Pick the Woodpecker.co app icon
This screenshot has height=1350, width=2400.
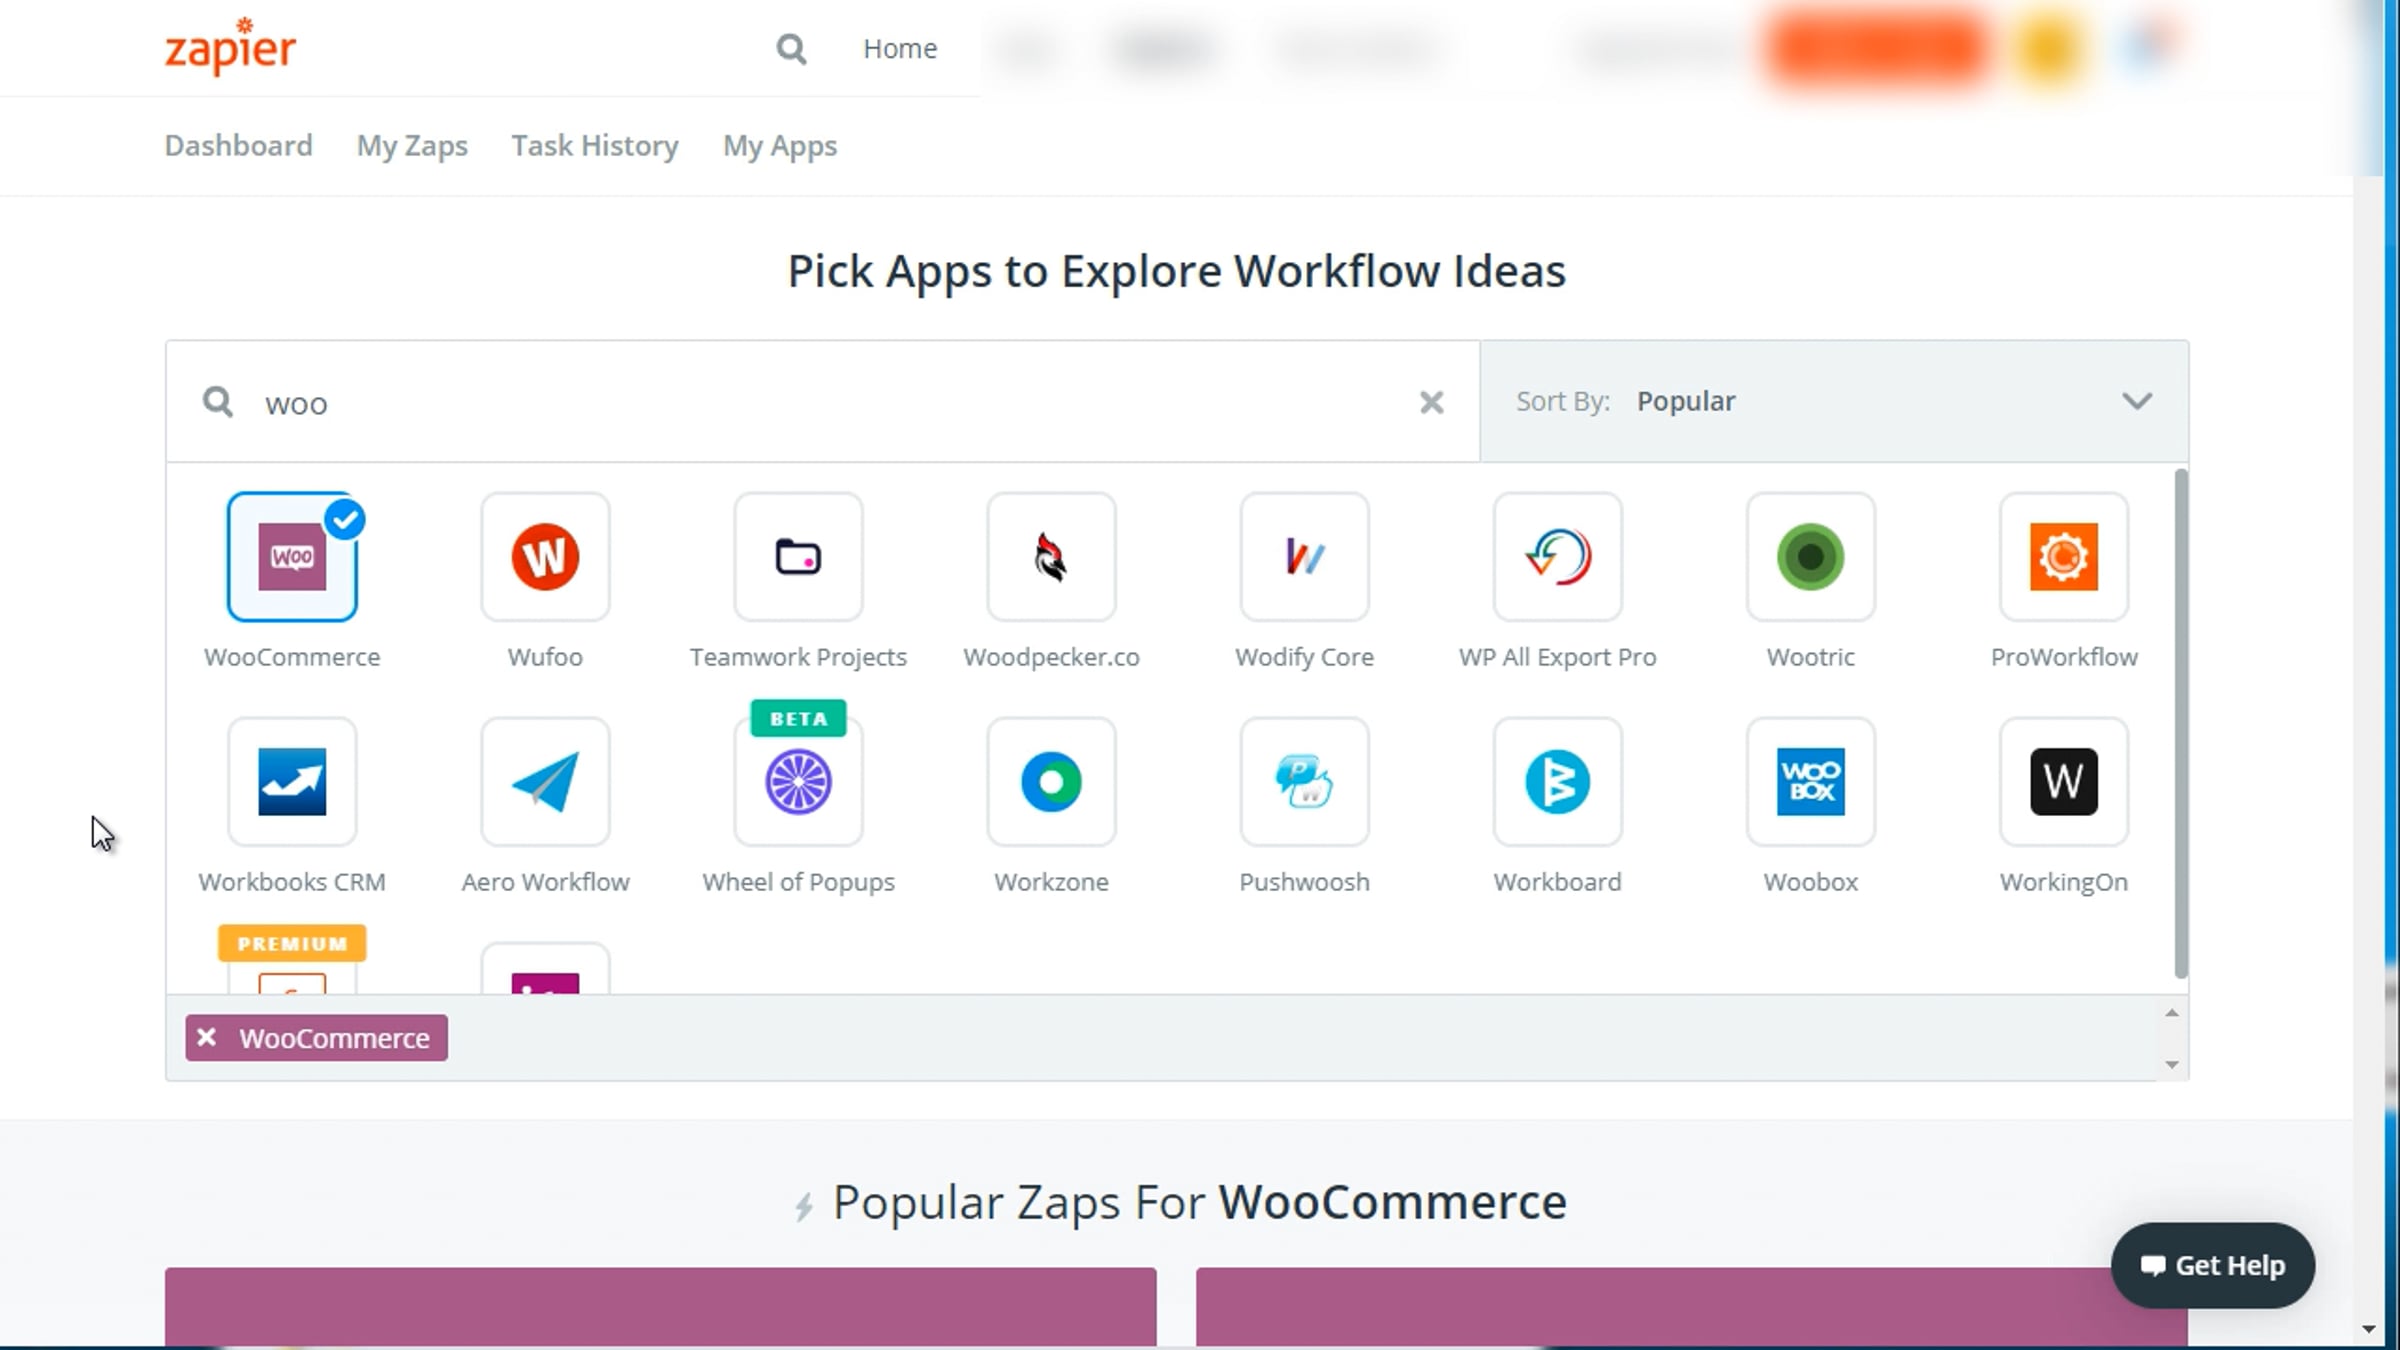tap(1051, 557)
